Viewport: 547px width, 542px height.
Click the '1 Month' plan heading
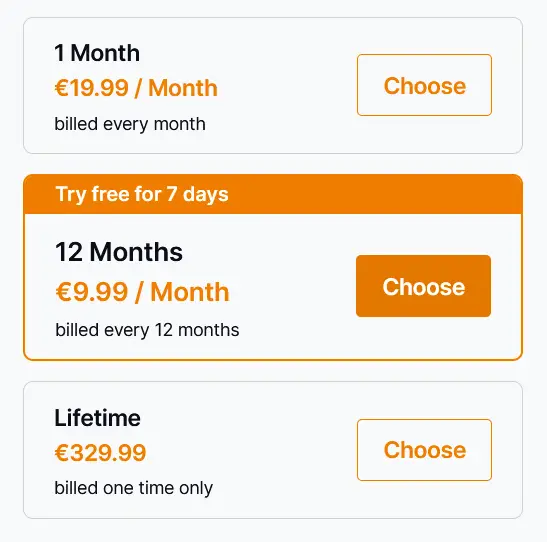97,53
